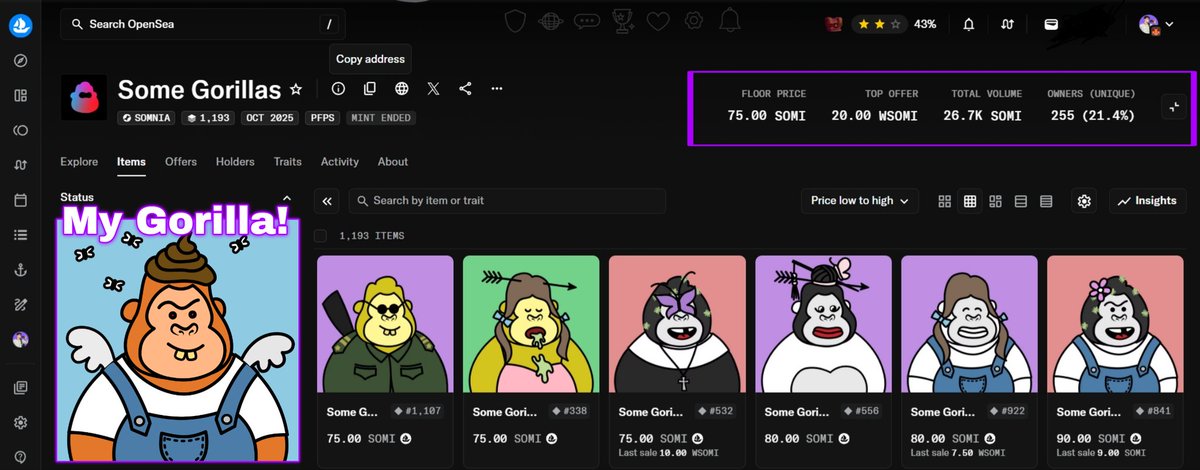The width and height of the screenshot is (1200, 470).
Task: Open the collections layout icon in sidebar
Action: [x=20, y=96]
